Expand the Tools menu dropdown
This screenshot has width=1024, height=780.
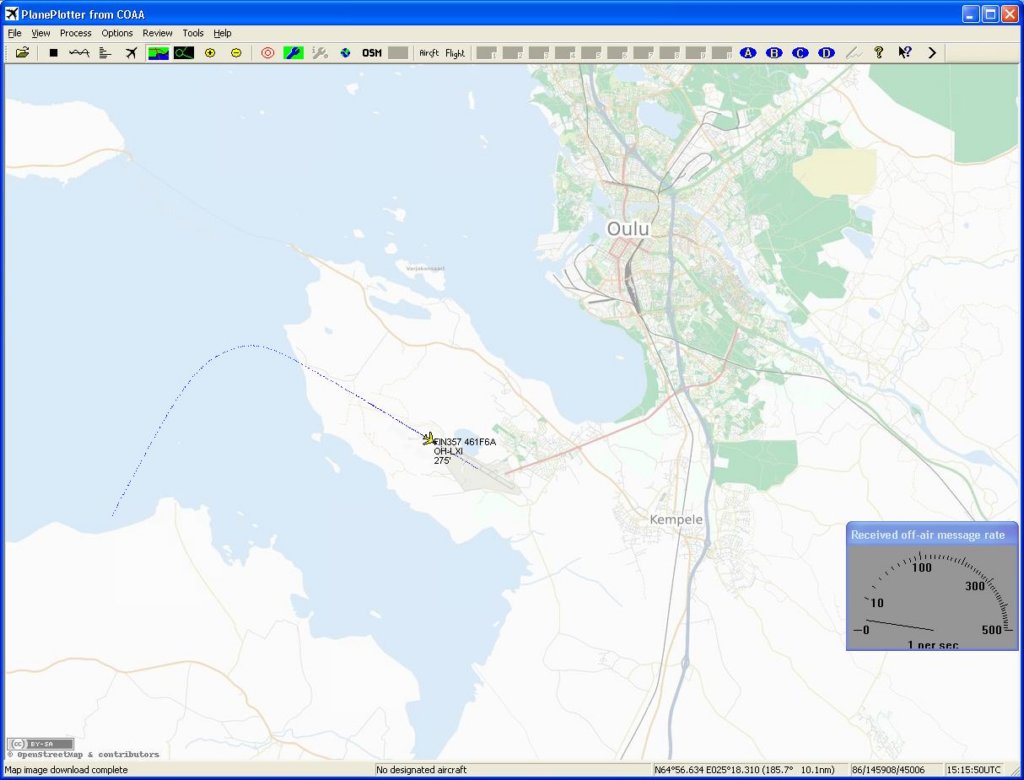192,33
